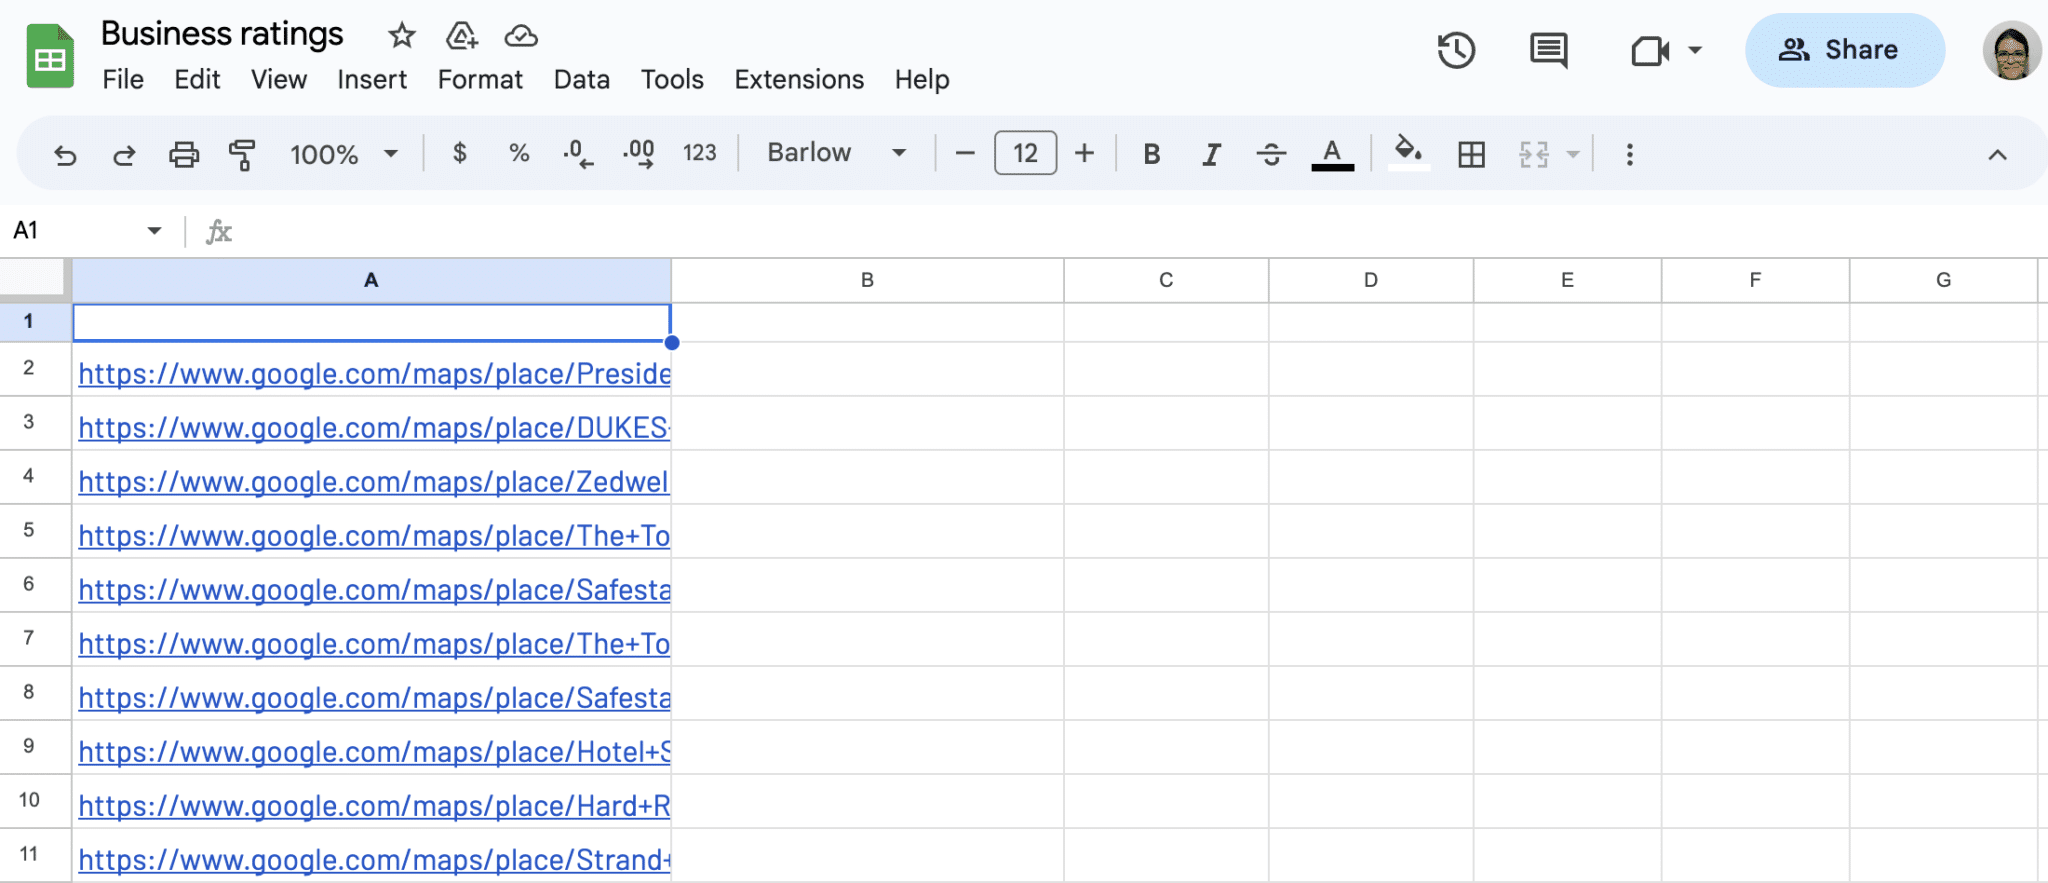Screen dimensions: 2048x883
Task: Toggle bold formatting
Action: tap(1152, 154)
